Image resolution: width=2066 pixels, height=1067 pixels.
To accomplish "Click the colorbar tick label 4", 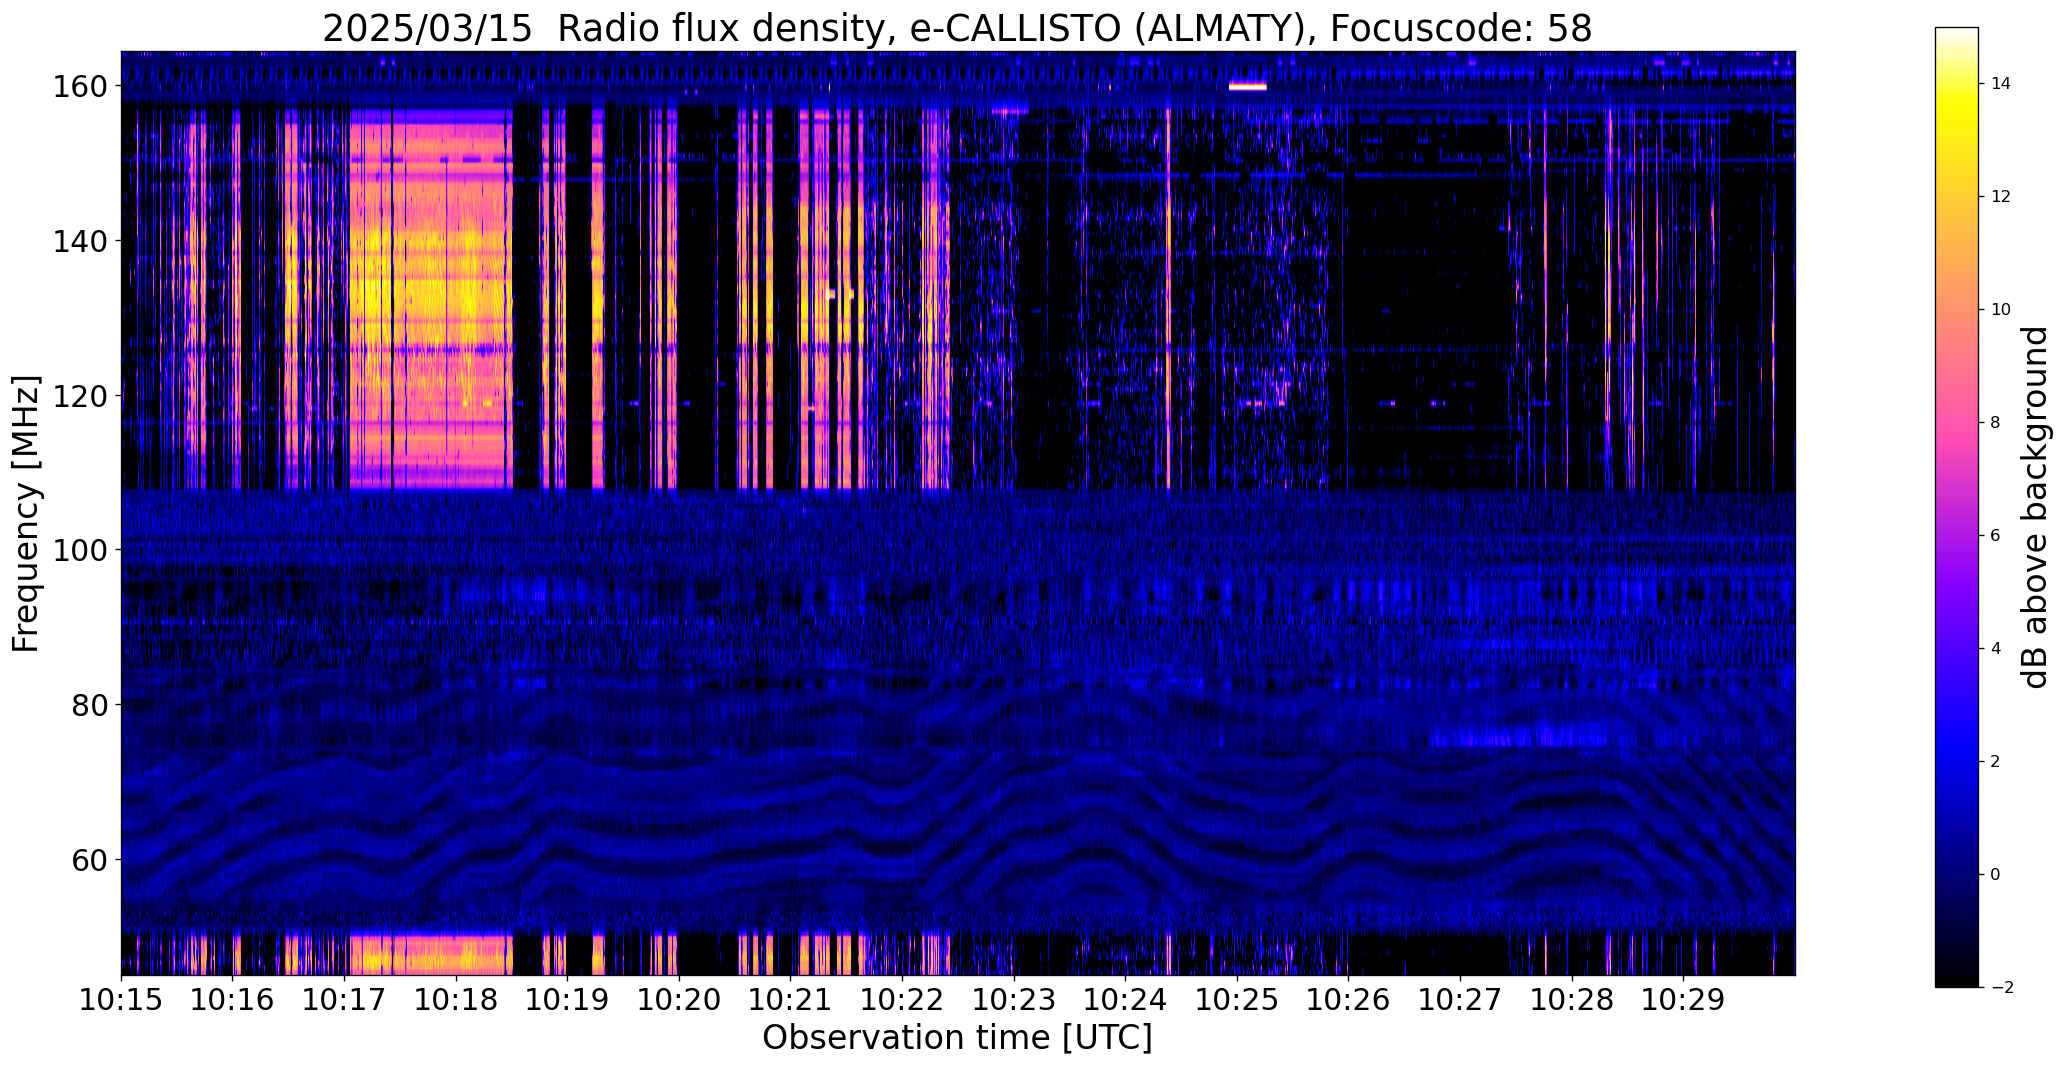I will (1996, 649).
